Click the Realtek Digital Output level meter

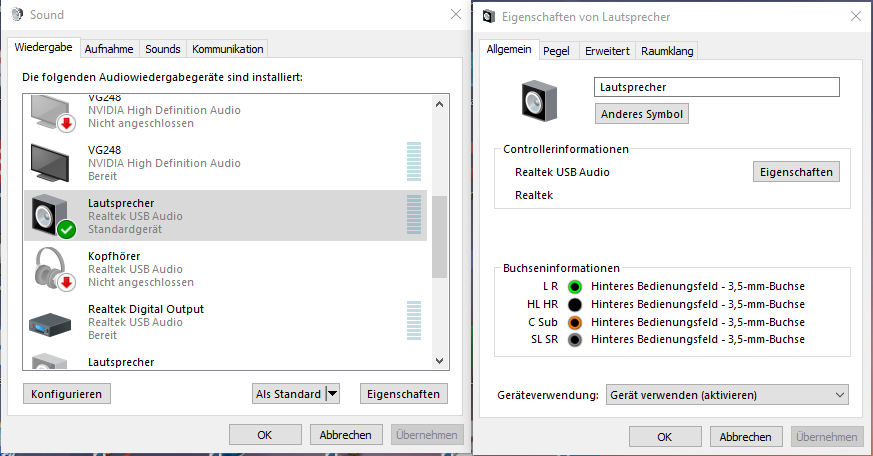click(414, 321)
